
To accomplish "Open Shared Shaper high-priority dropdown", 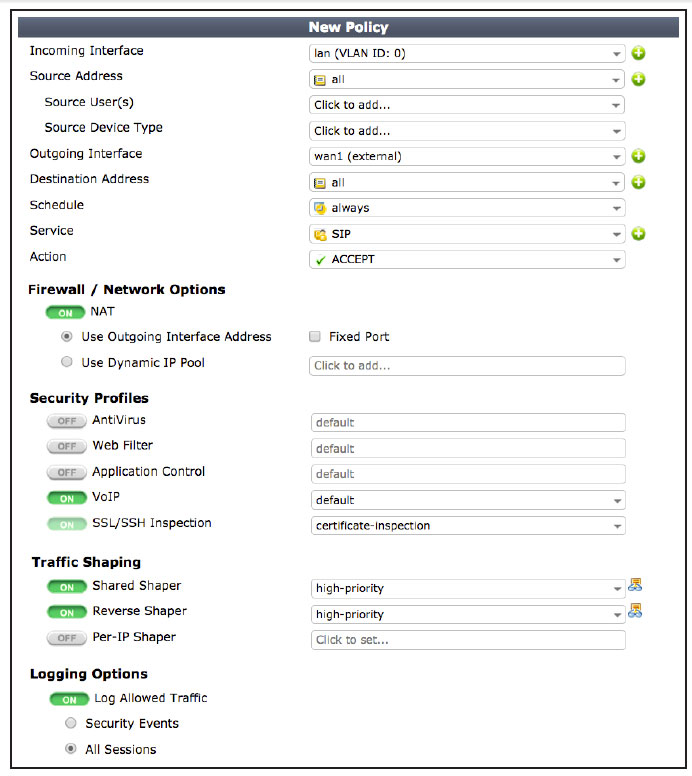I will click(x=468, y=588).
